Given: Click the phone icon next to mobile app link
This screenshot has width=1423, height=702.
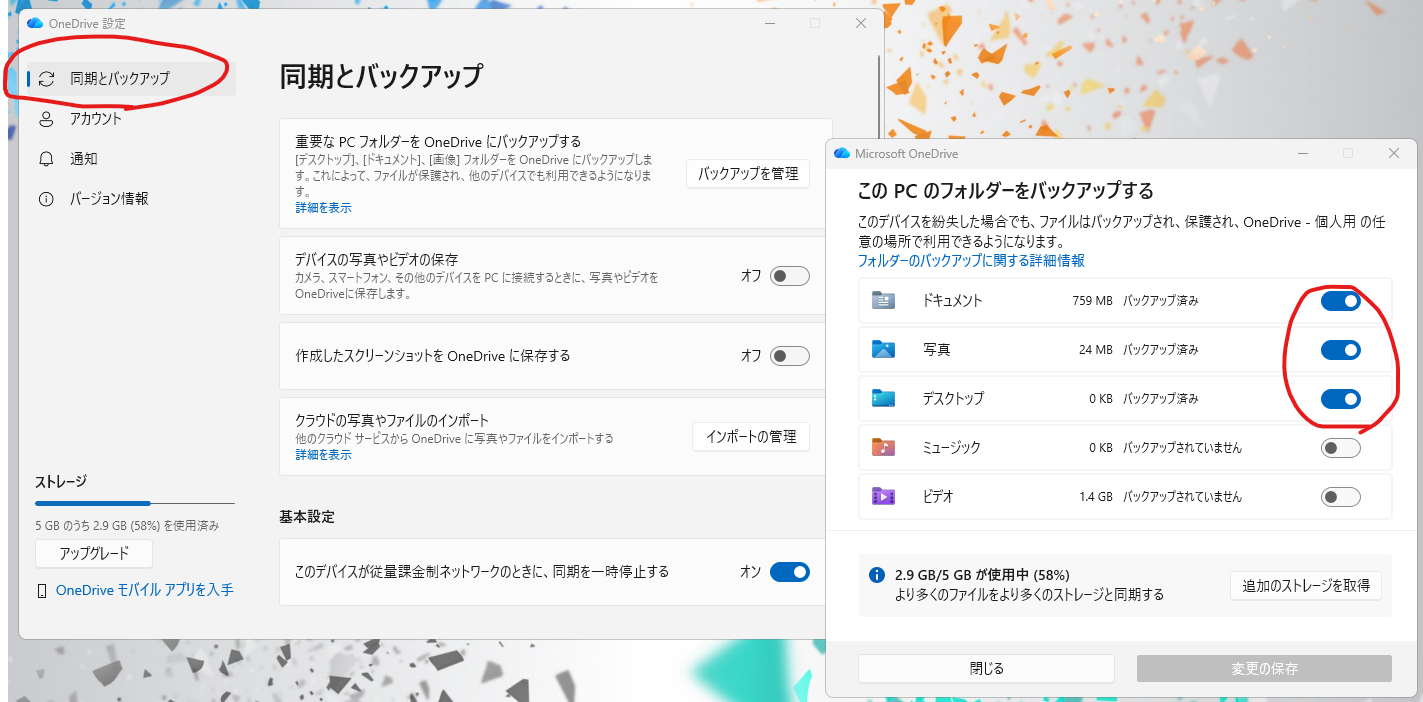Looking at the screenshot, I should (x=42, y=591).
